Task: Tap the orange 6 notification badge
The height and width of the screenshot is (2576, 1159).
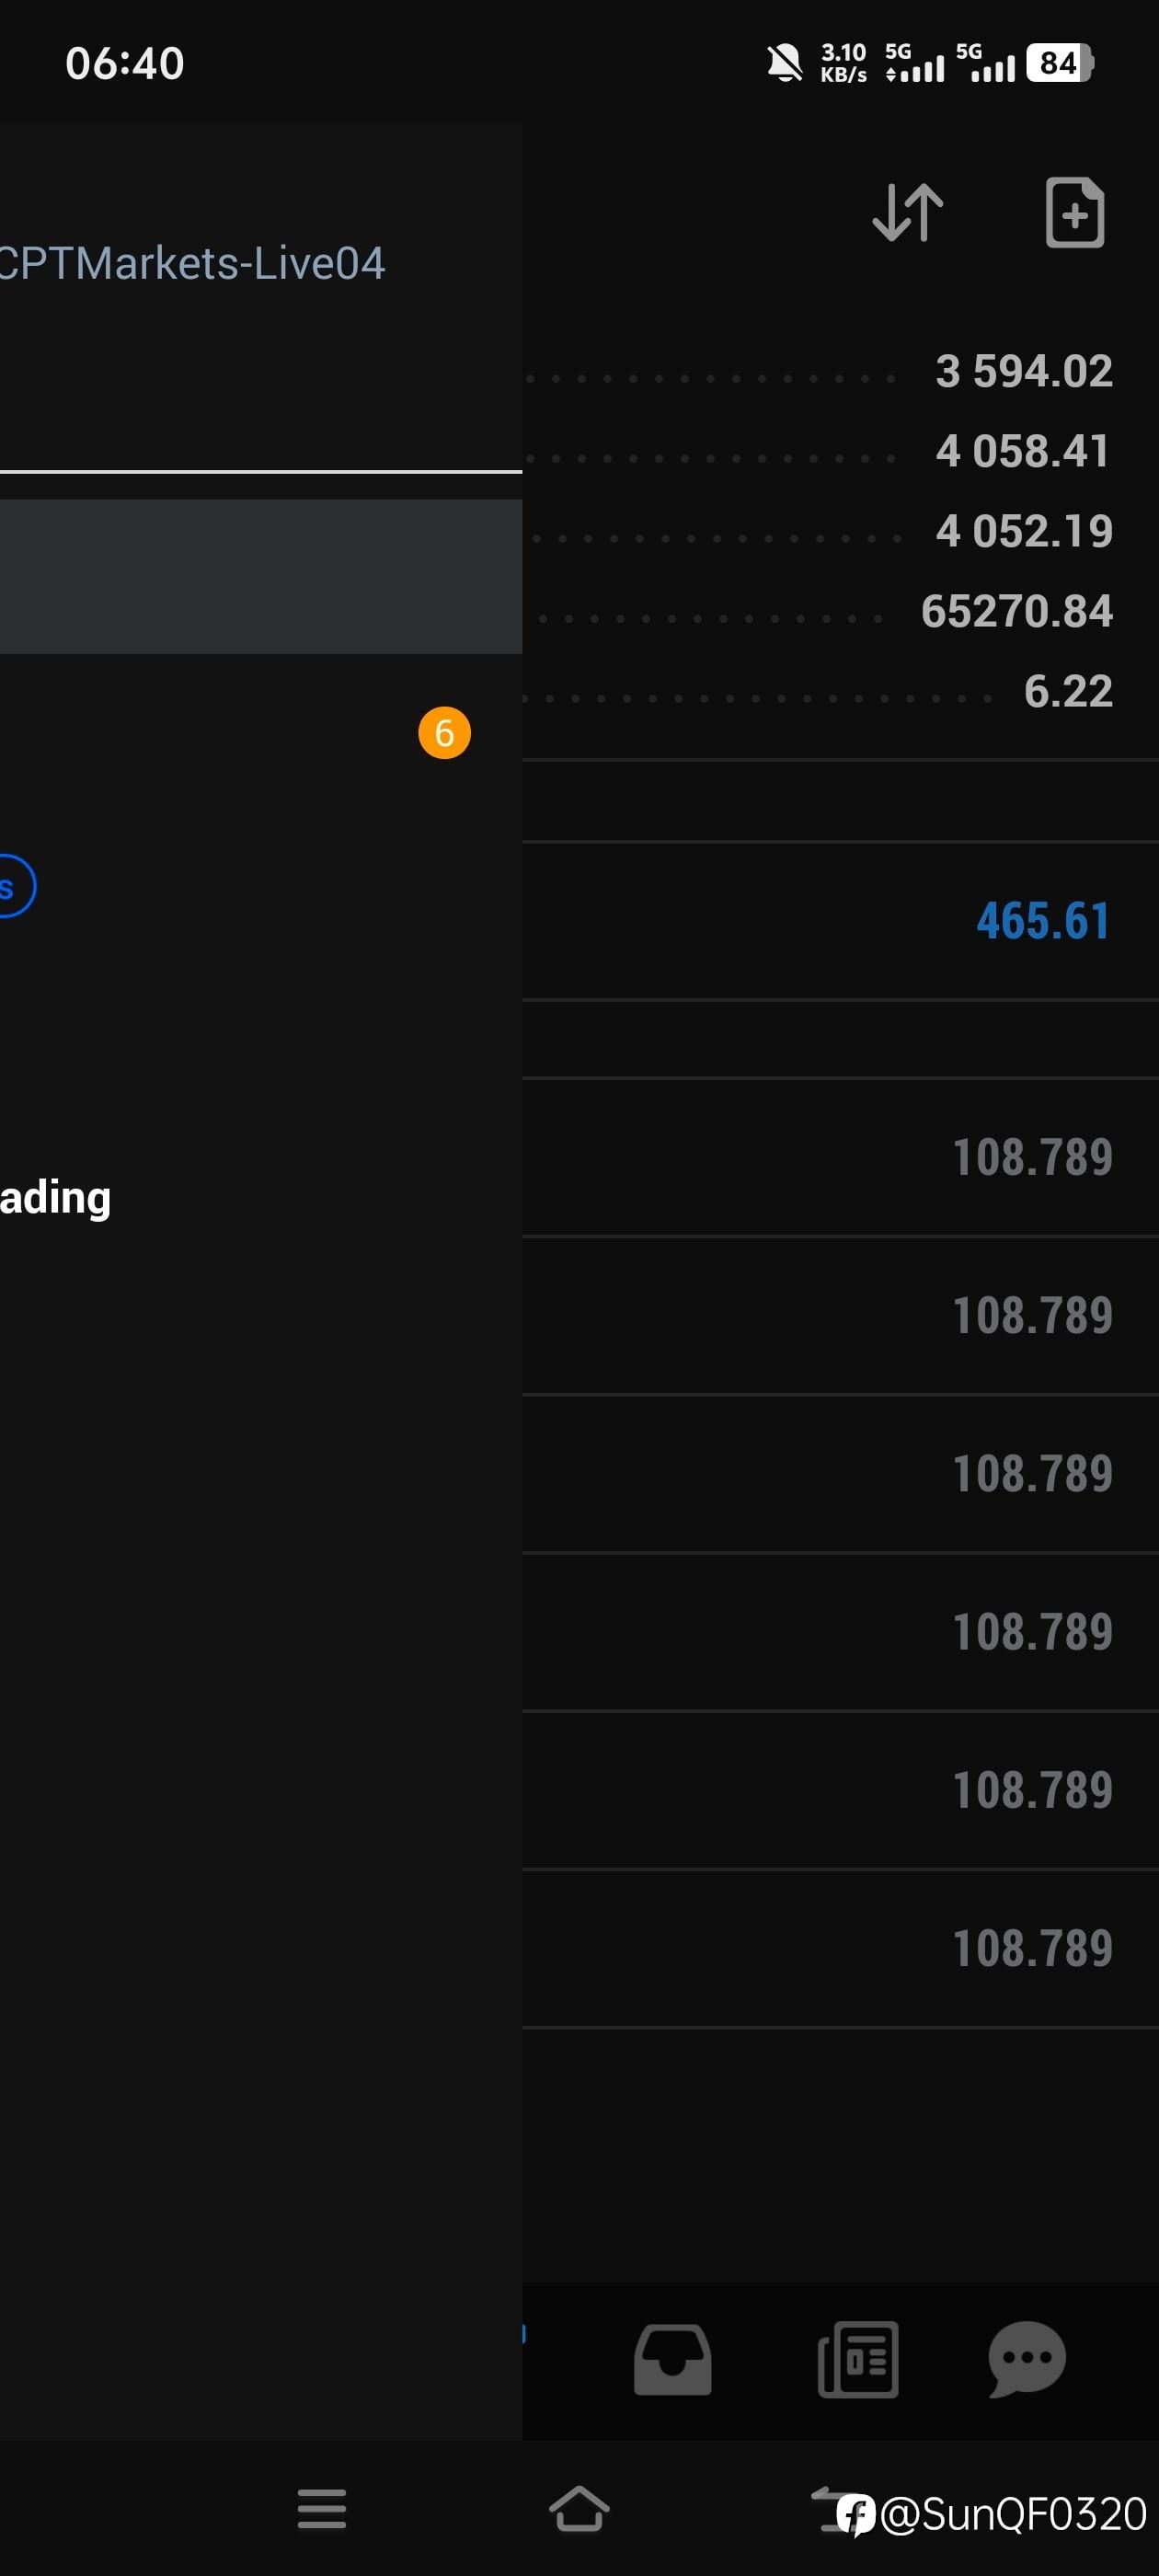Action: (x=444, y=733)
